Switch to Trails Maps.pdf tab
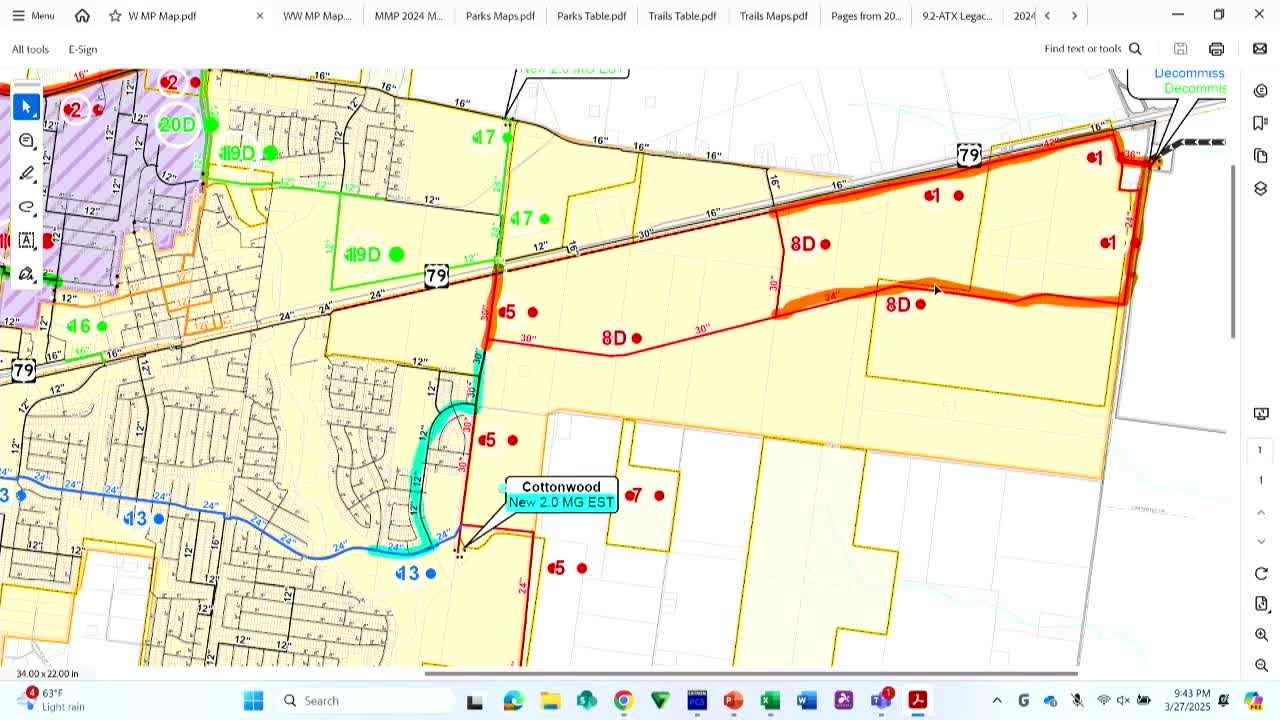Screen dimensions: 1280x720 tap(773, 16)
